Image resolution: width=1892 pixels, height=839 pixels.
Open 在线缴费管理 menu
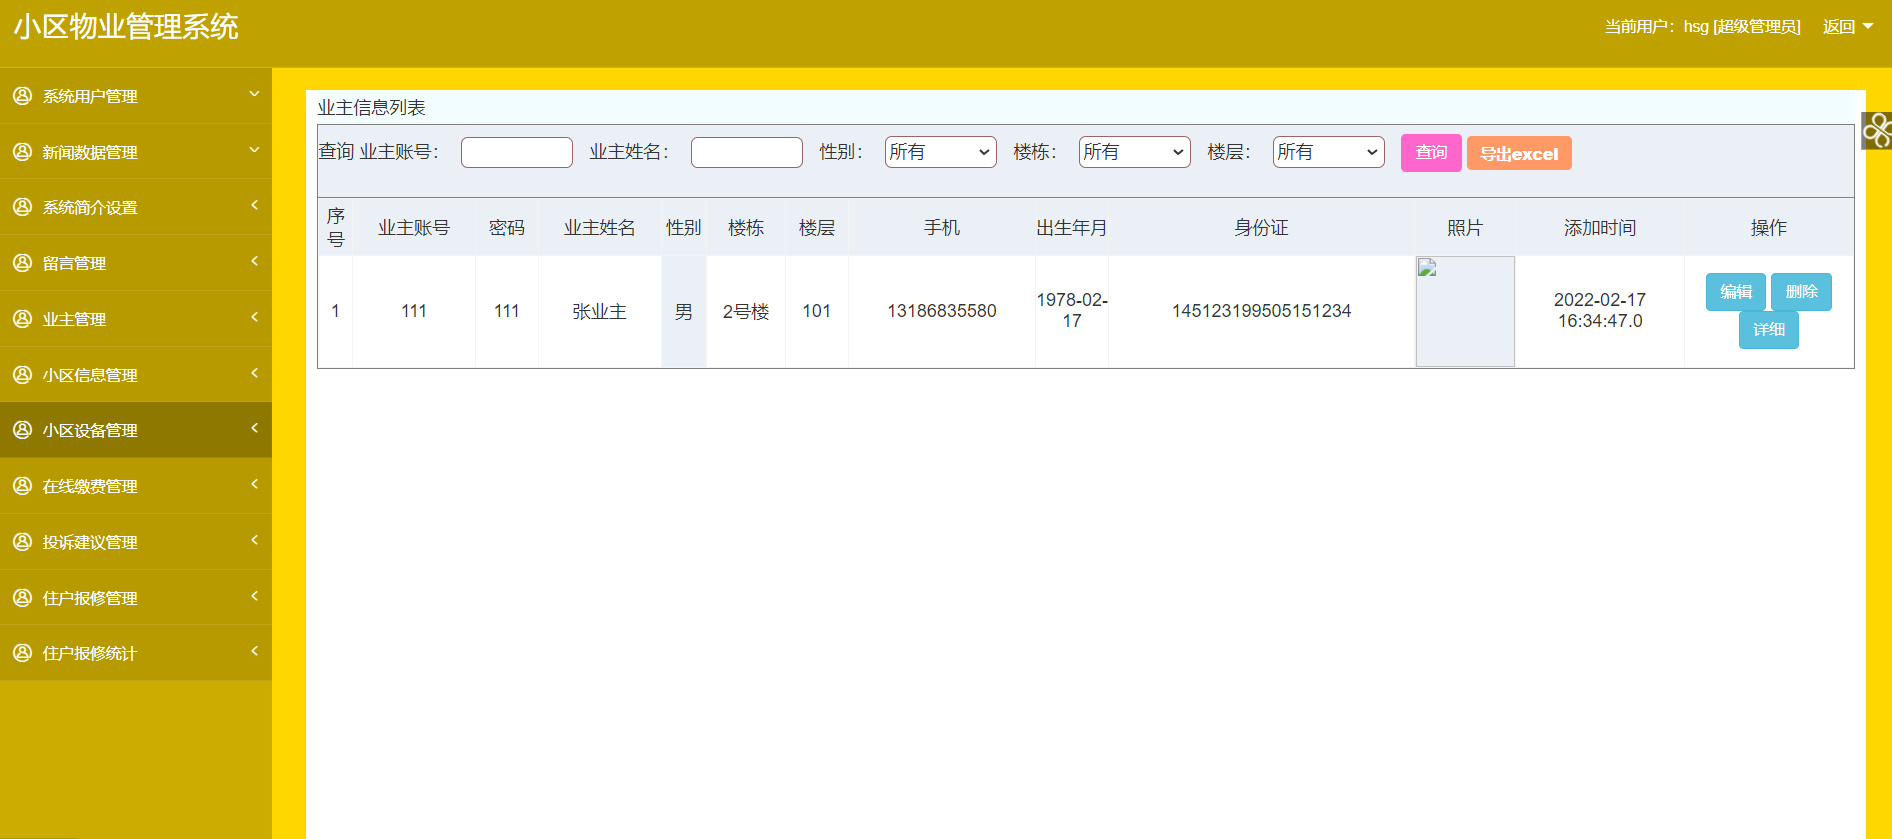pos(136,486)
